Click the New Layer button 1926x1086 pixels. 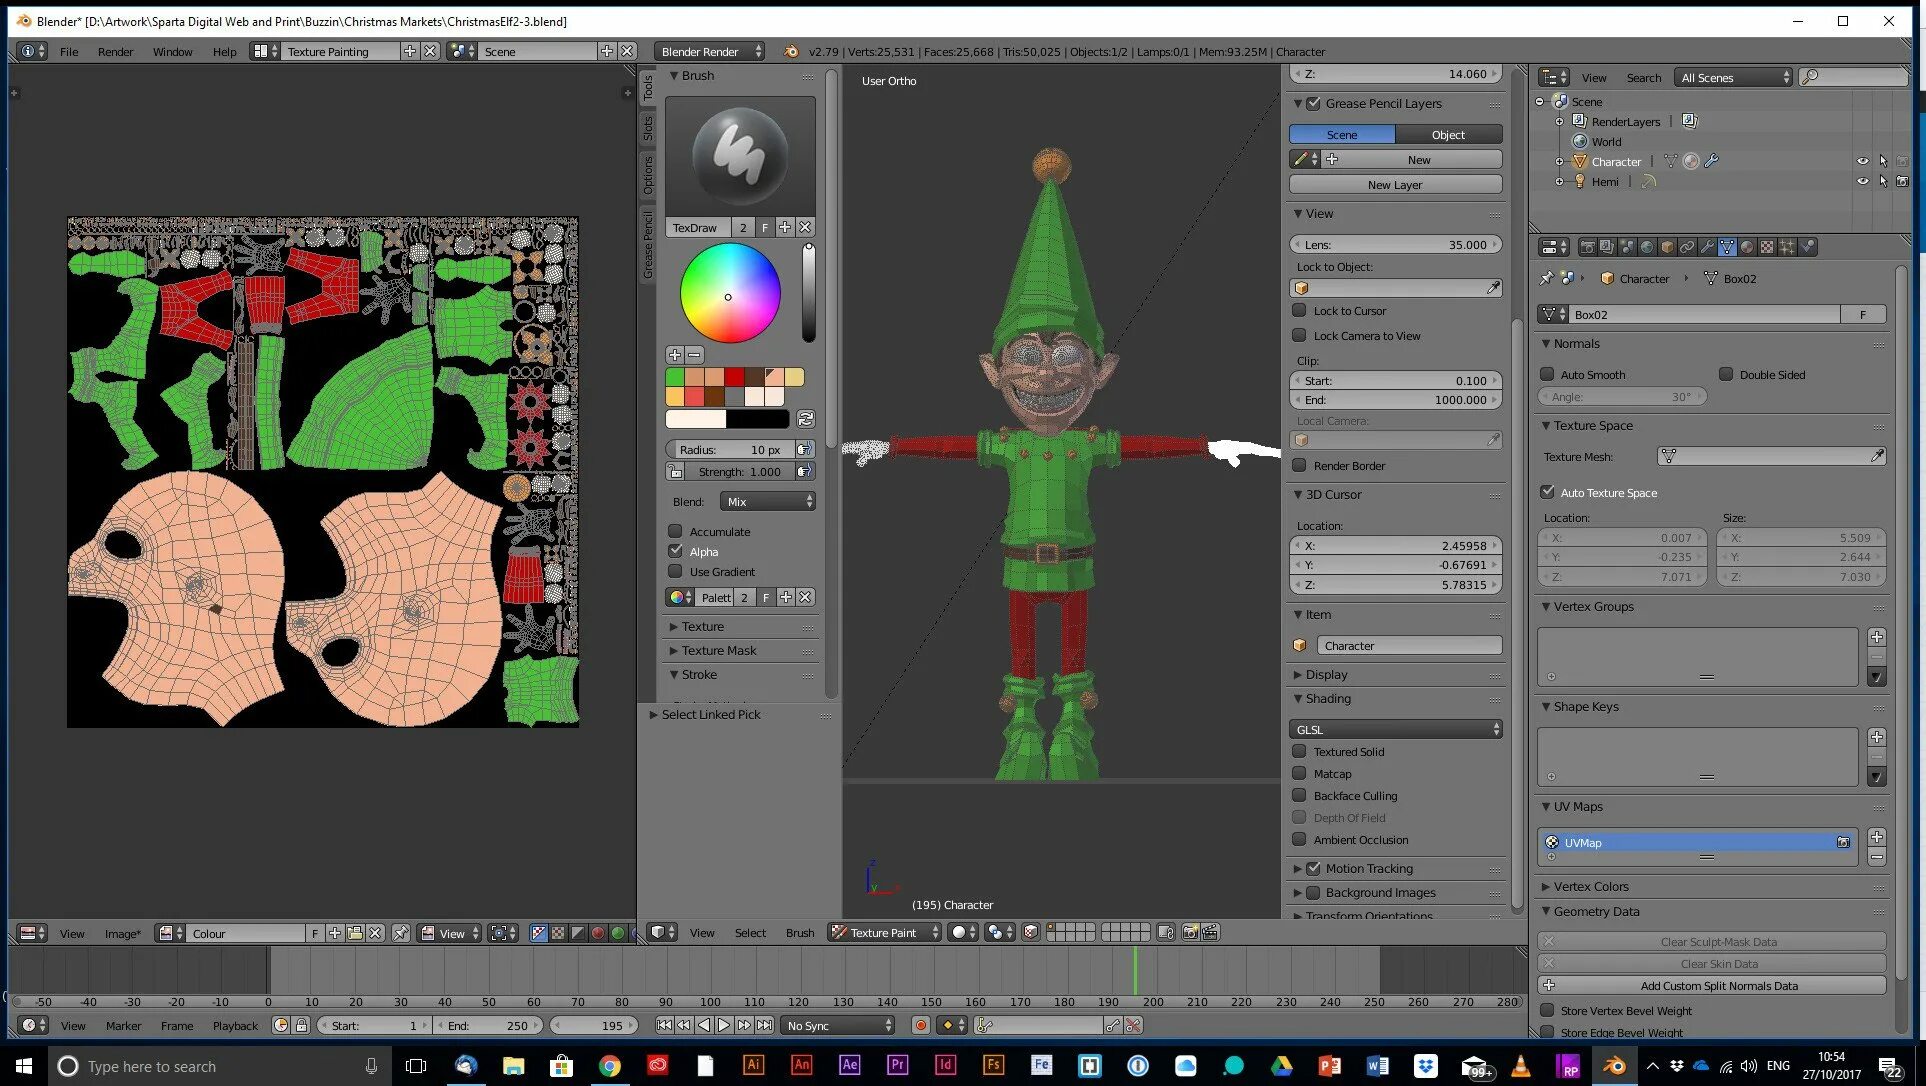[x=1395, y=184]
